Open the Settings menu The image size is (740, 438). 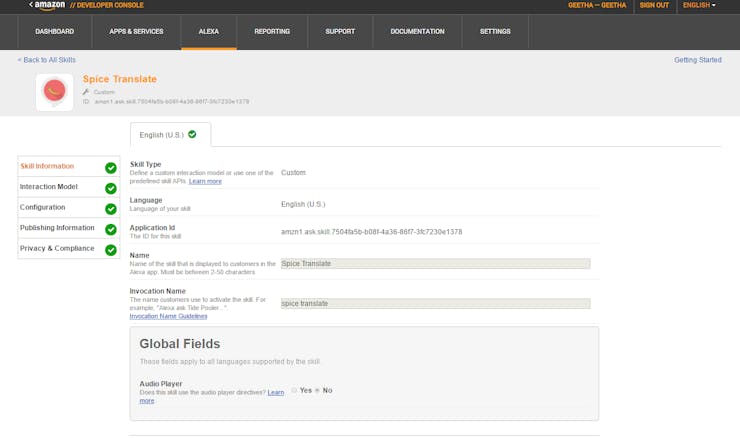tap(495, 32)
